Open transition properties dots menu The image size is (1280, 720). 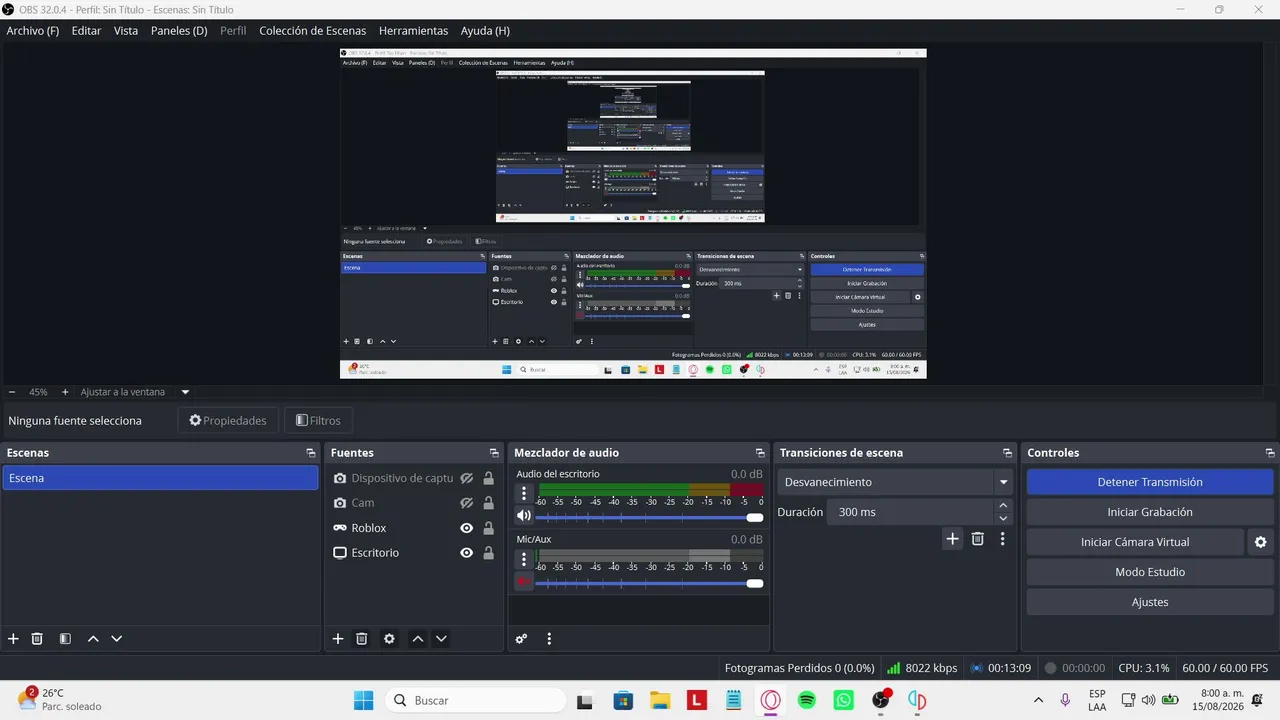click(1003, 539)
